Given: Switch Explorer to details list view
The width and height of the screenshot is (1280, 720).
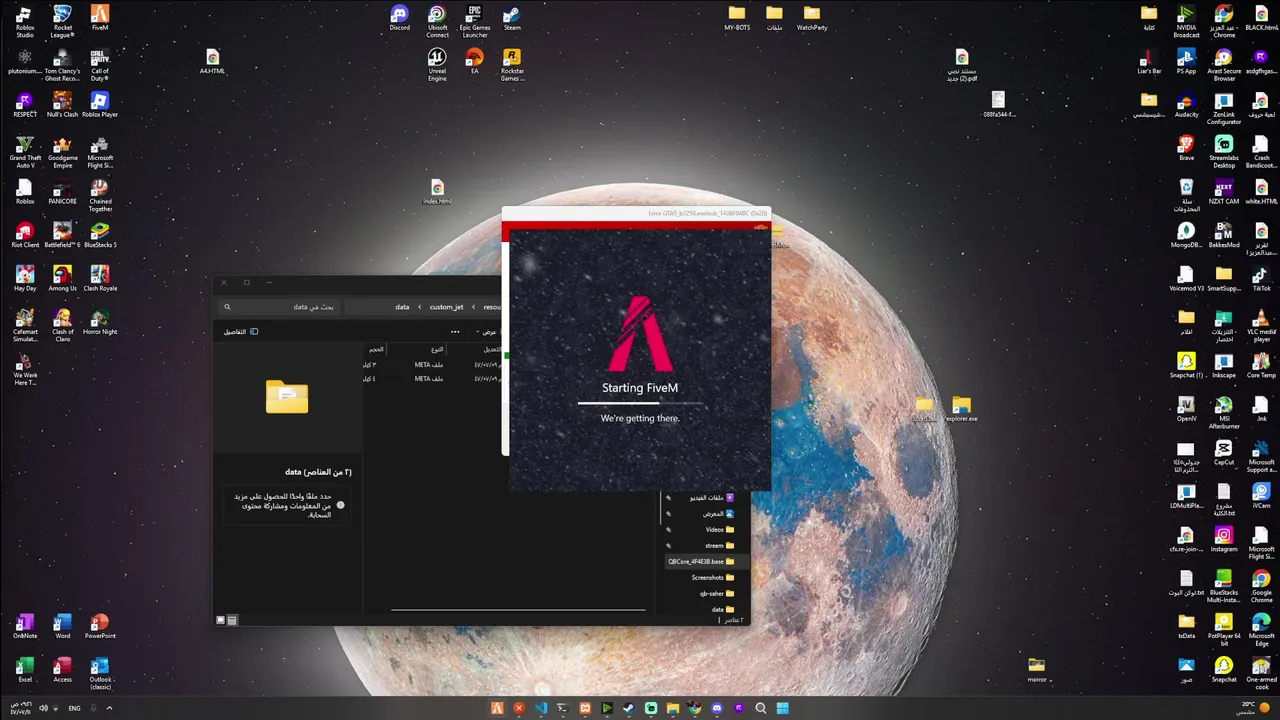Looking at the screenshot, I should point(232,620).
